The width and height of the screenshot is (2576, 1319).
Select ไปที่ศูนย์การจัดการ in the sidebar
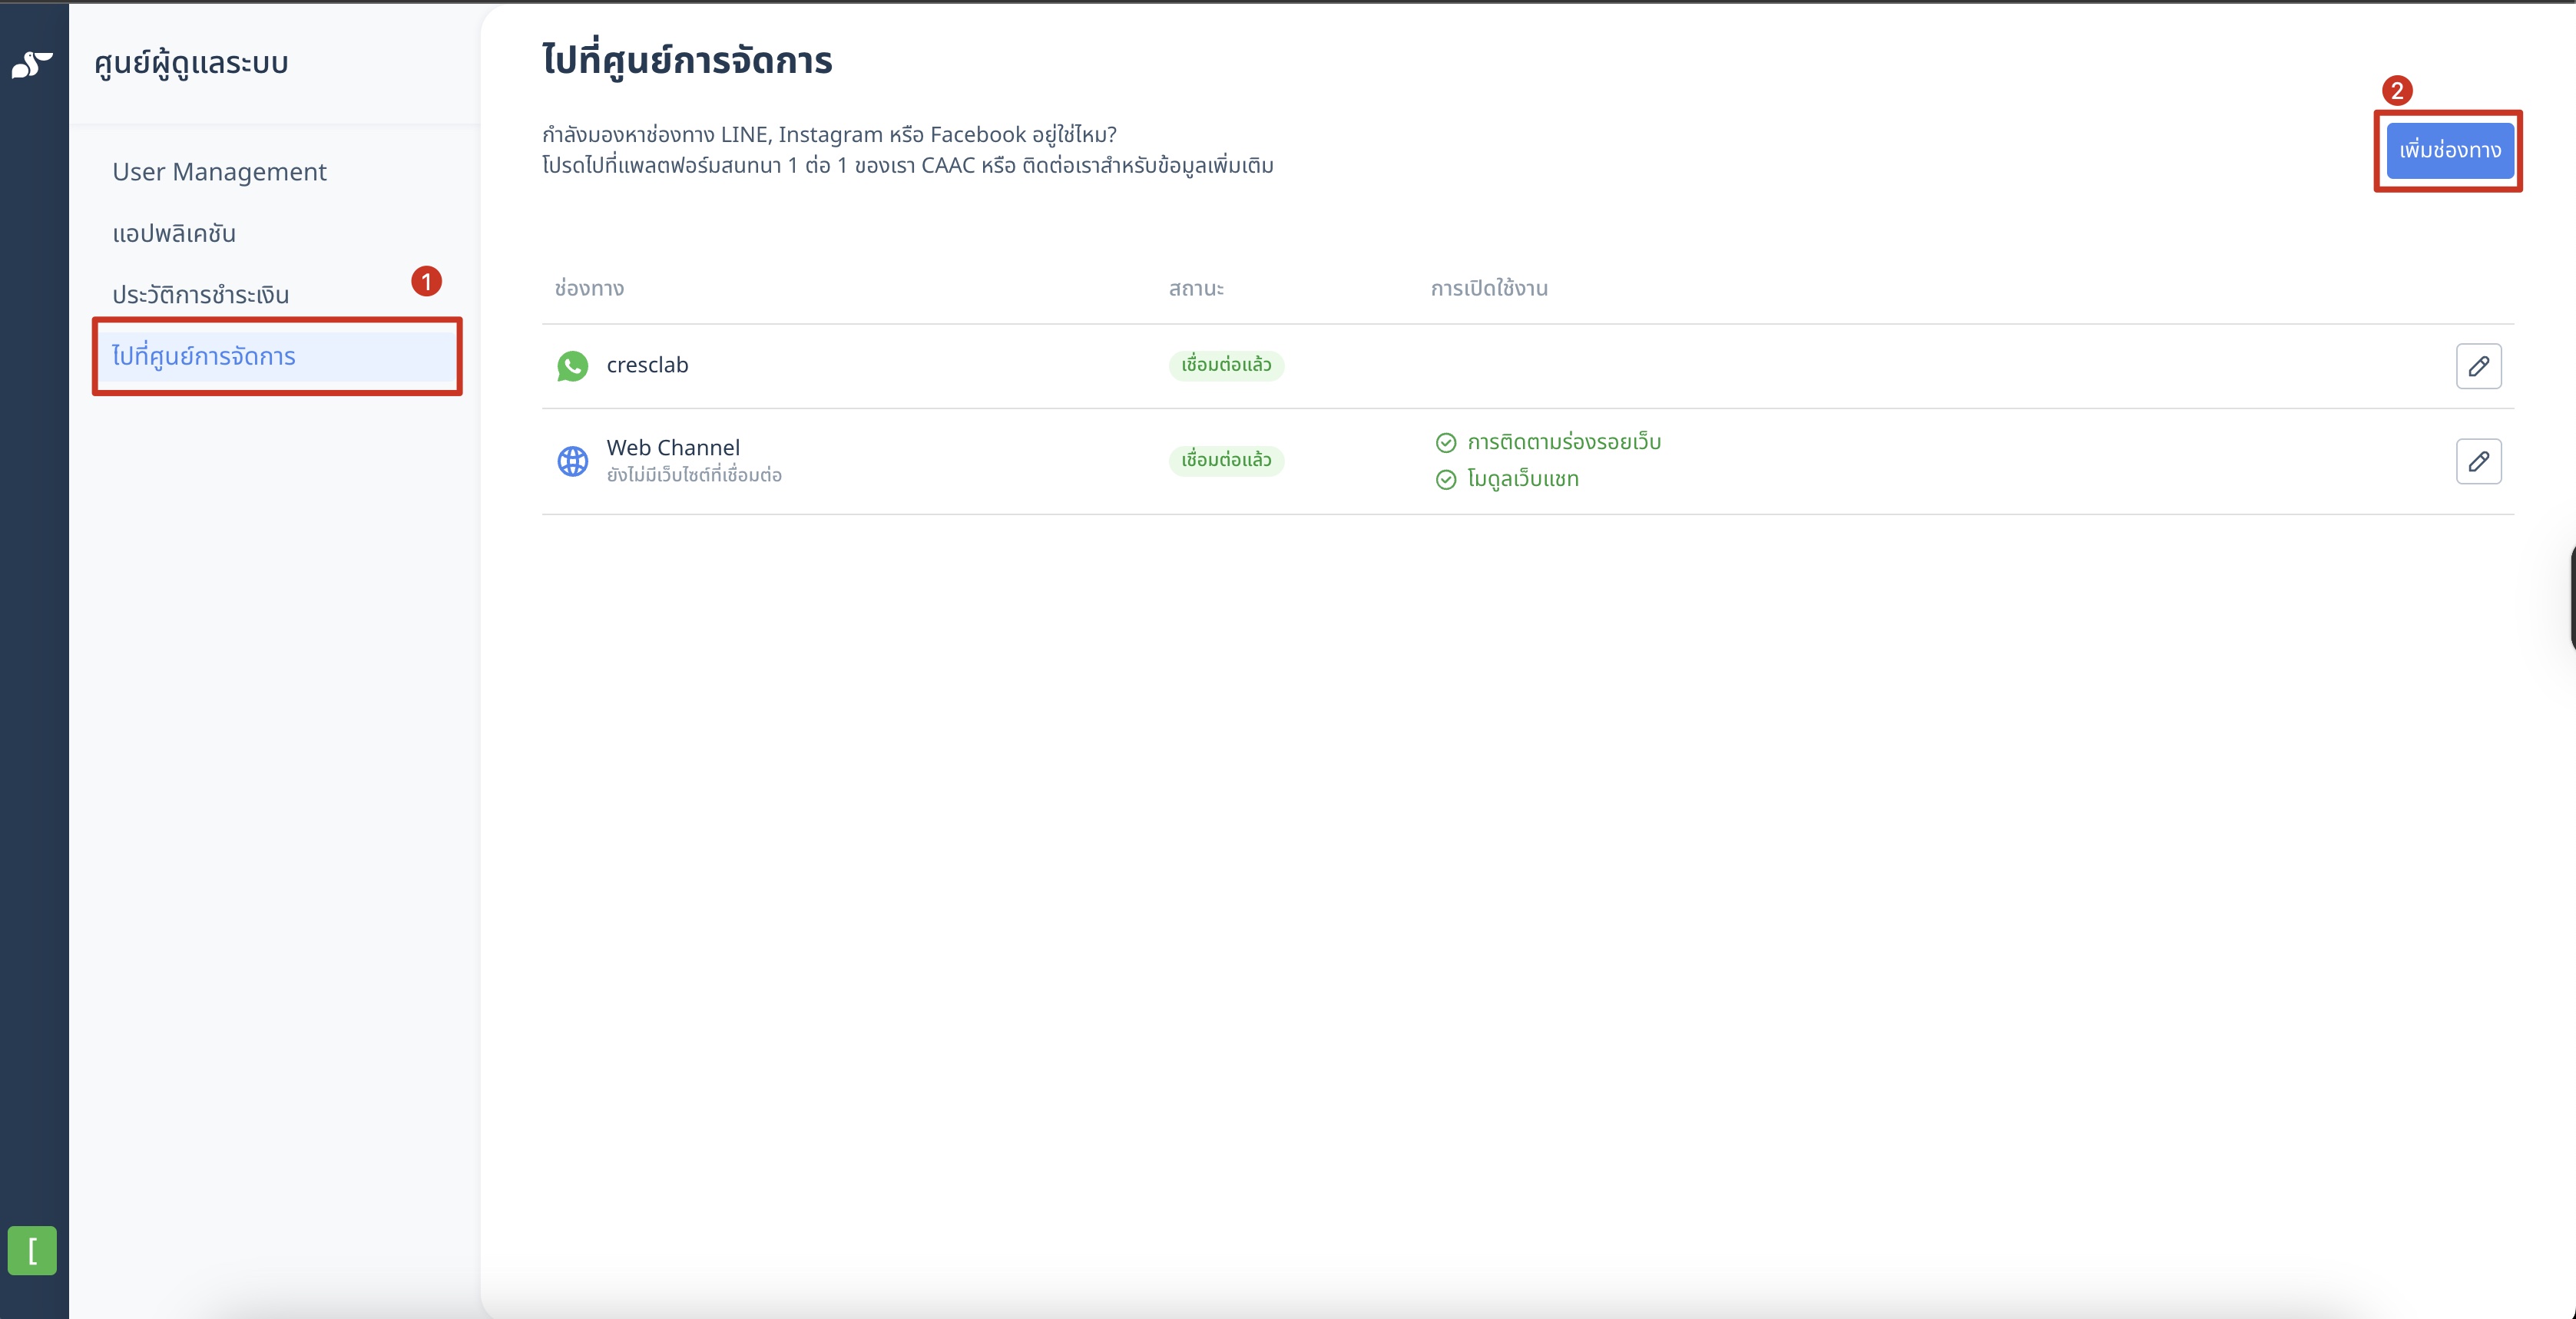[x=277, y=356]
